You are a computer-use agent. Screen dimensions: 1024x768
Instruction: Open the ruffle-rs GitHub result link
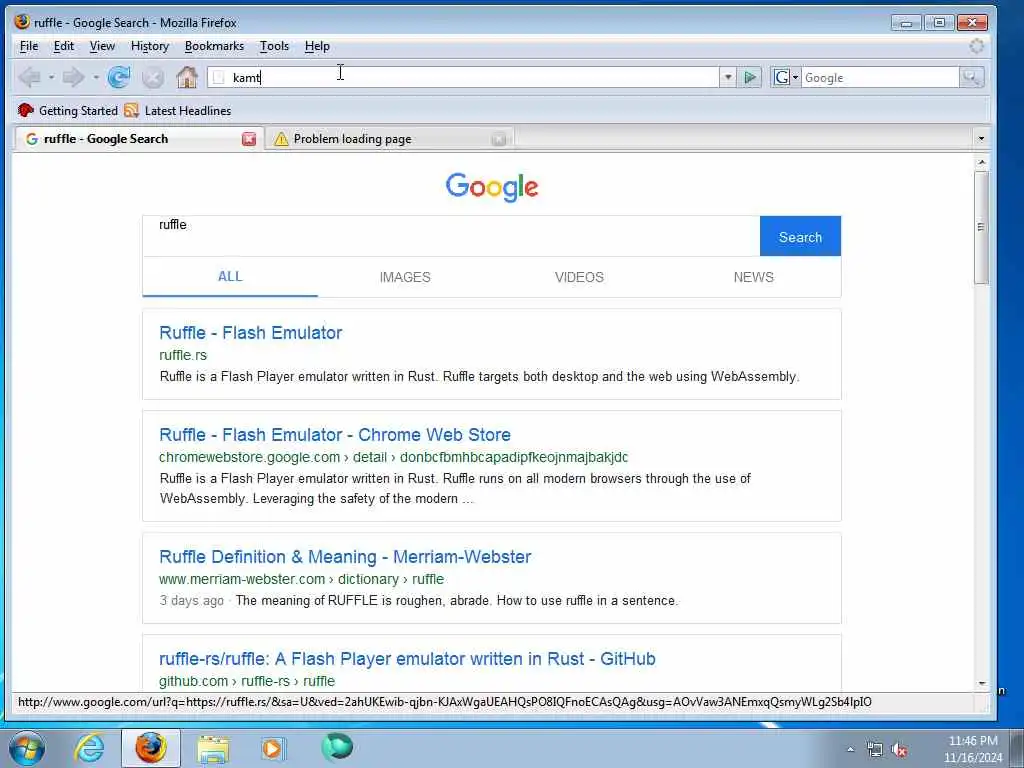(x=407, y=658)
